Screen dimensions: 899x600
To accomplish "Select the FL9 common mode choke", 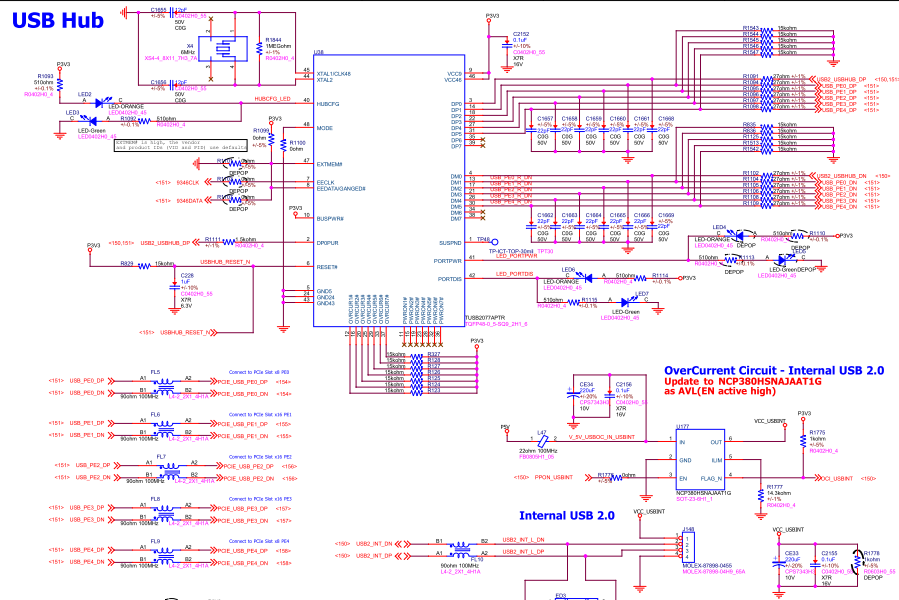I will 165,554.
